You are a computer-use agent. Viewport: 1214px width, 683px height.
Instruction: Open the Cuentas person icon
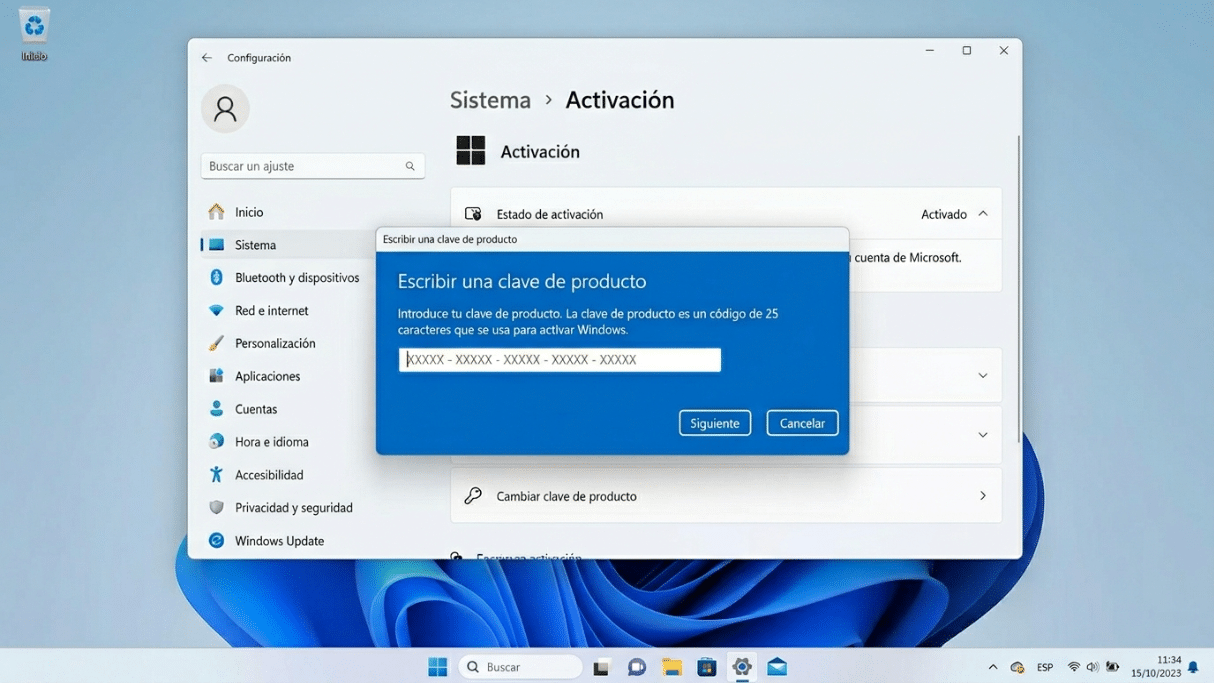click(216, 409)
